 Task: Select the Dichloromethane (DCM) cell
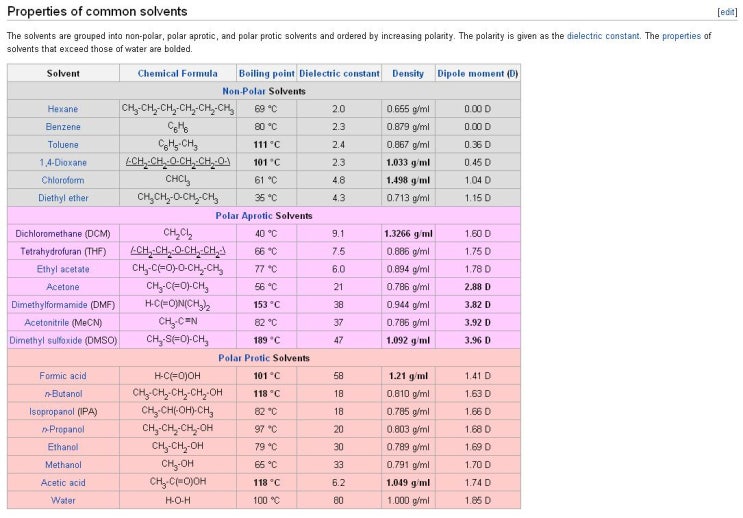(x=63, y=234)
